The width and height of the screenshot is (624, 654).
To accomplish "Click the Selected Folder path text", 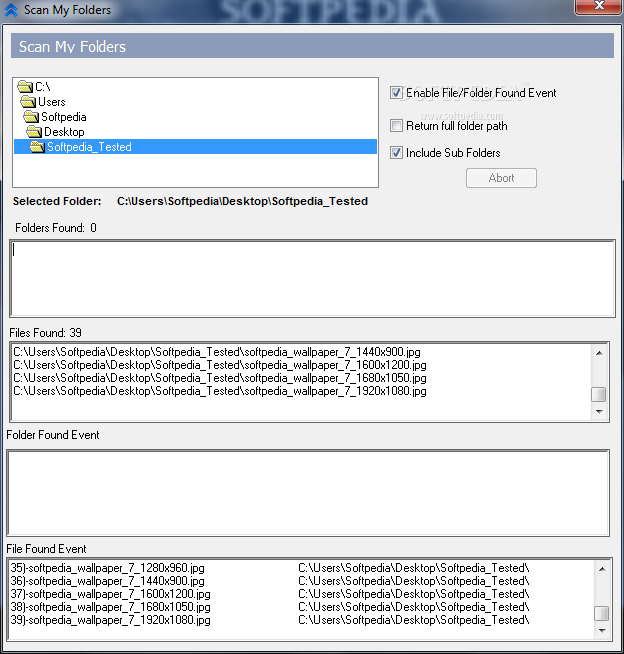I will coord(242,201).
